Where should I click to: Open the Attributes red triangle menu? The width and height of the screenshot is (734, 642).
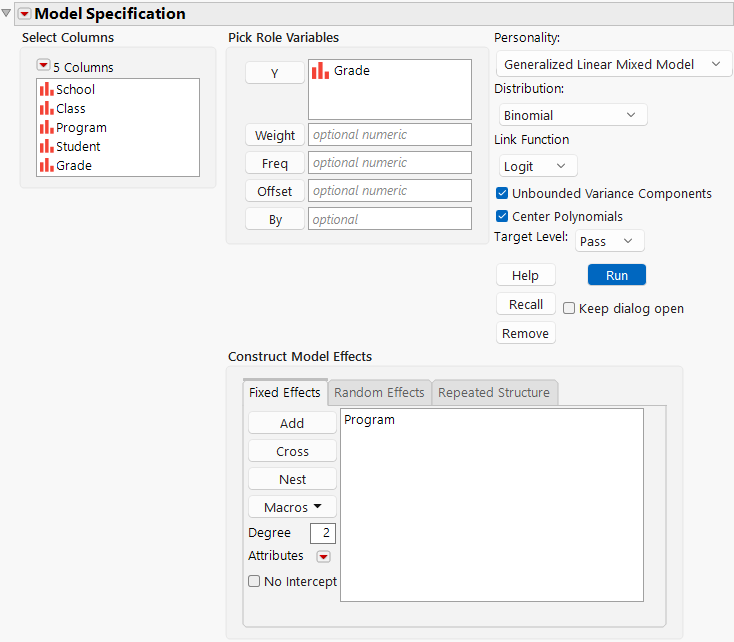coord(323,557)
